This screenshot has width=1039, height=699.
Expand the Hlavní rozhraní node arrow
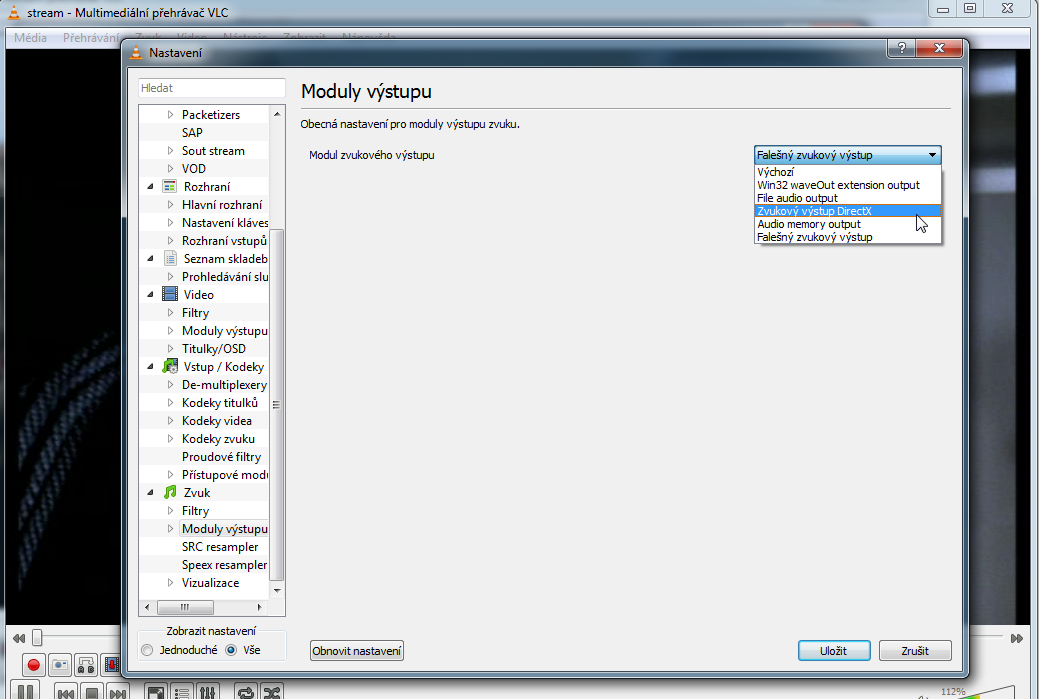[x=170, y=205]
